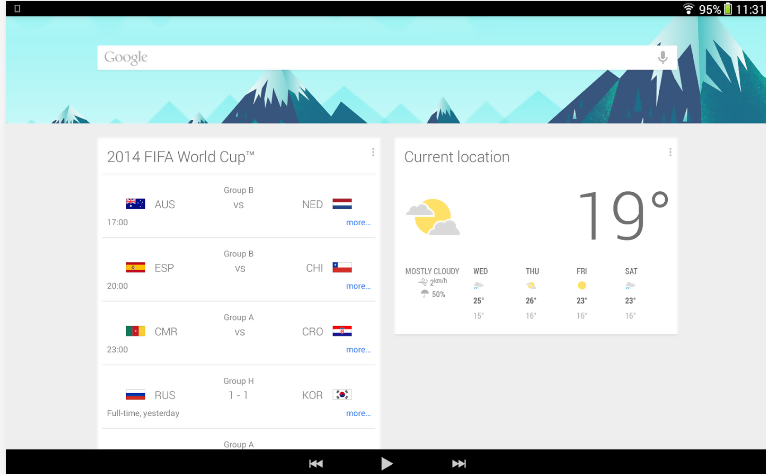Click the Spain flag icon
This screenshot has height=474, width=766.
135,268
